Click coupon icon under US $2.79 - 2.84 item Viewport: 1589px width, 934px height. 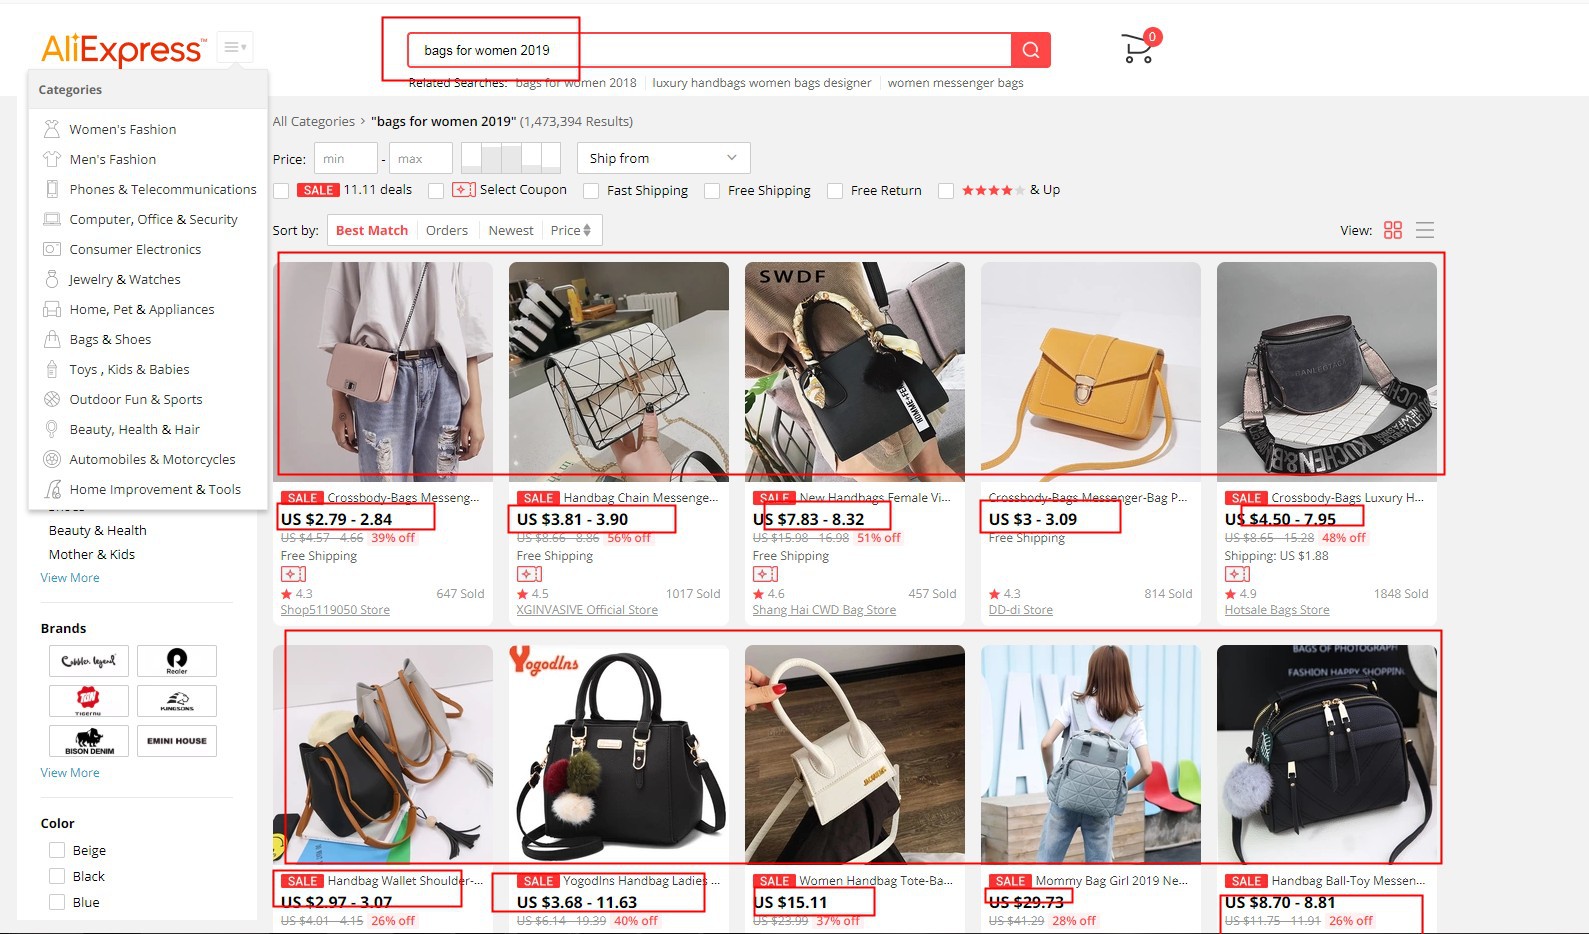(x=293, y=574)
